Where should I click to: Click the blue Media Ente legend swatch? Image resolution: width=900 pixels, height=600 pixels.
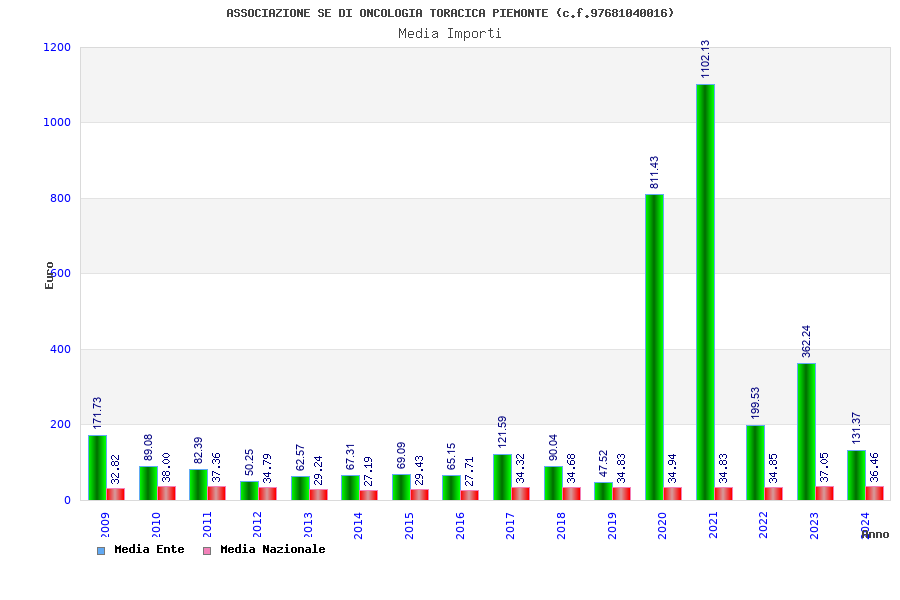click(x=101, y=551)
